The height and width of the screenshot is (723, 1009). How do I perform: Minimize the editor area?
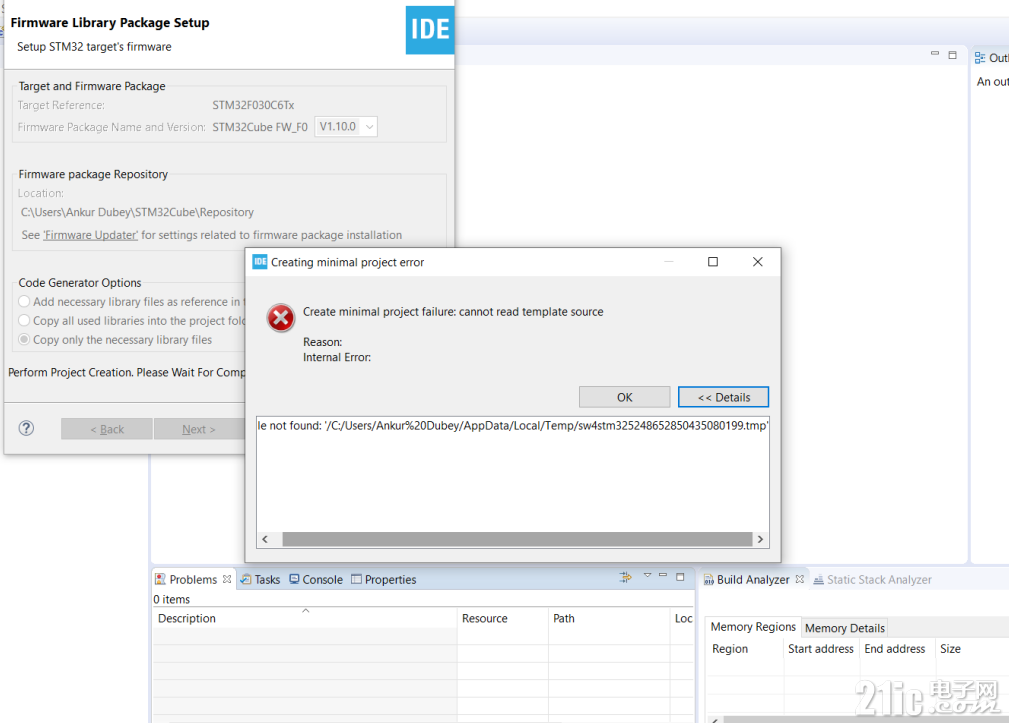(935, 53)
